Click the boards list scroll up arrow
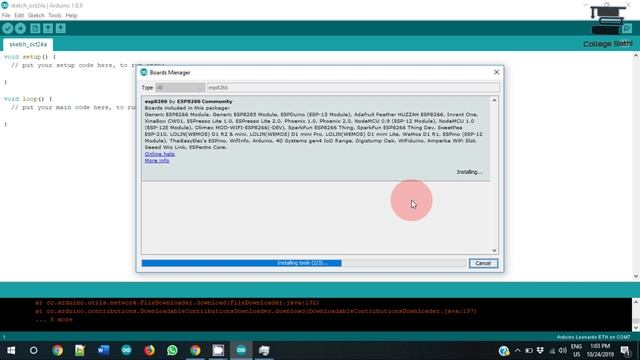 494,100
